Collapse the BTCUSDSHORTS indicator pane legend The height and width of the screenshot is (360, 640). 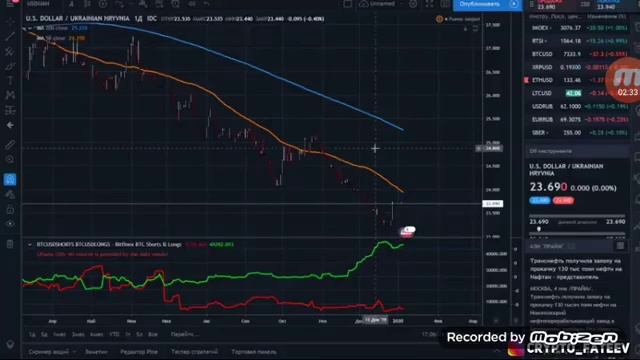click(29, 244)
